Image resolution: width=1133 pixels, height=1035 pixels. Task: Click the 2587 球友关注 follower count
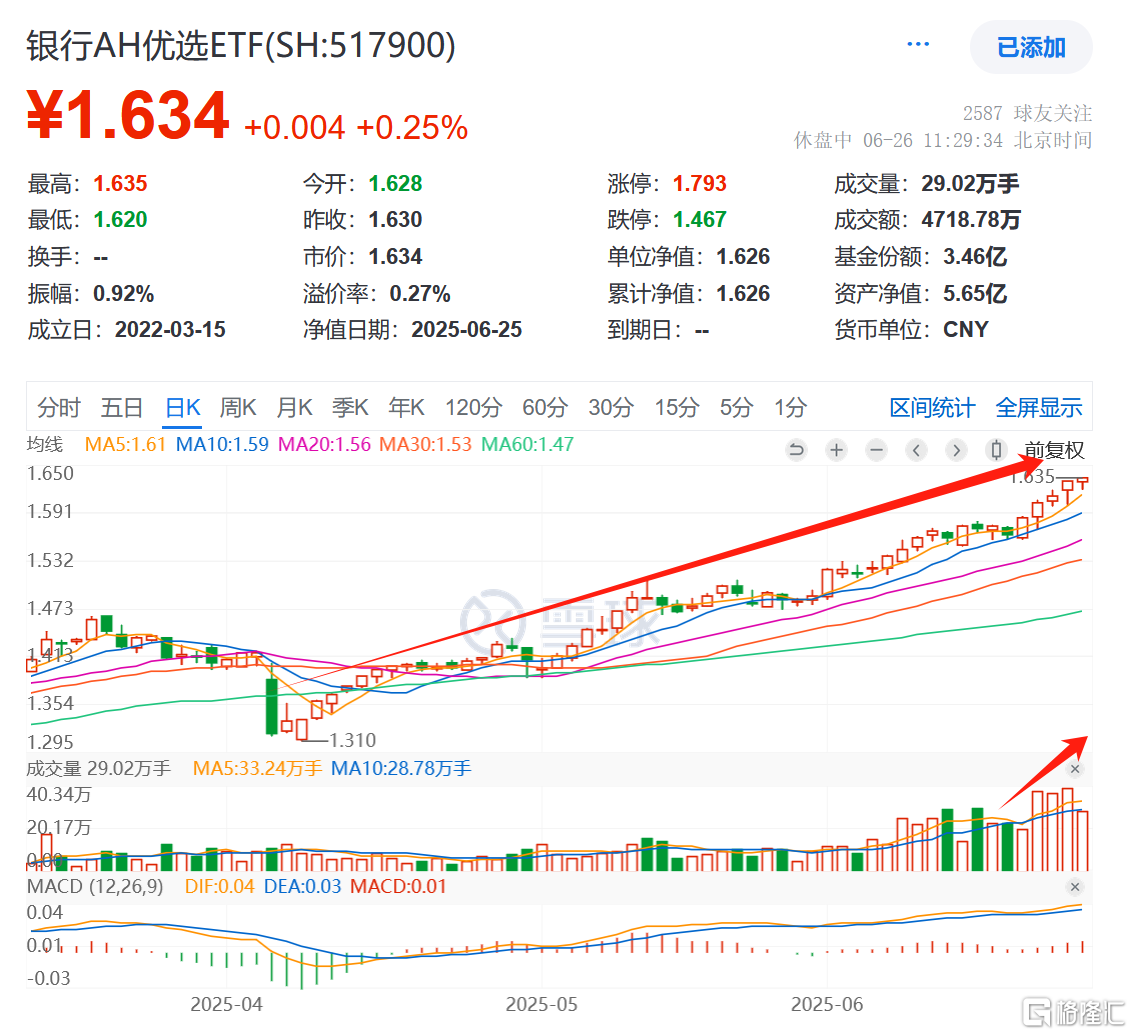pos(1027,113)
